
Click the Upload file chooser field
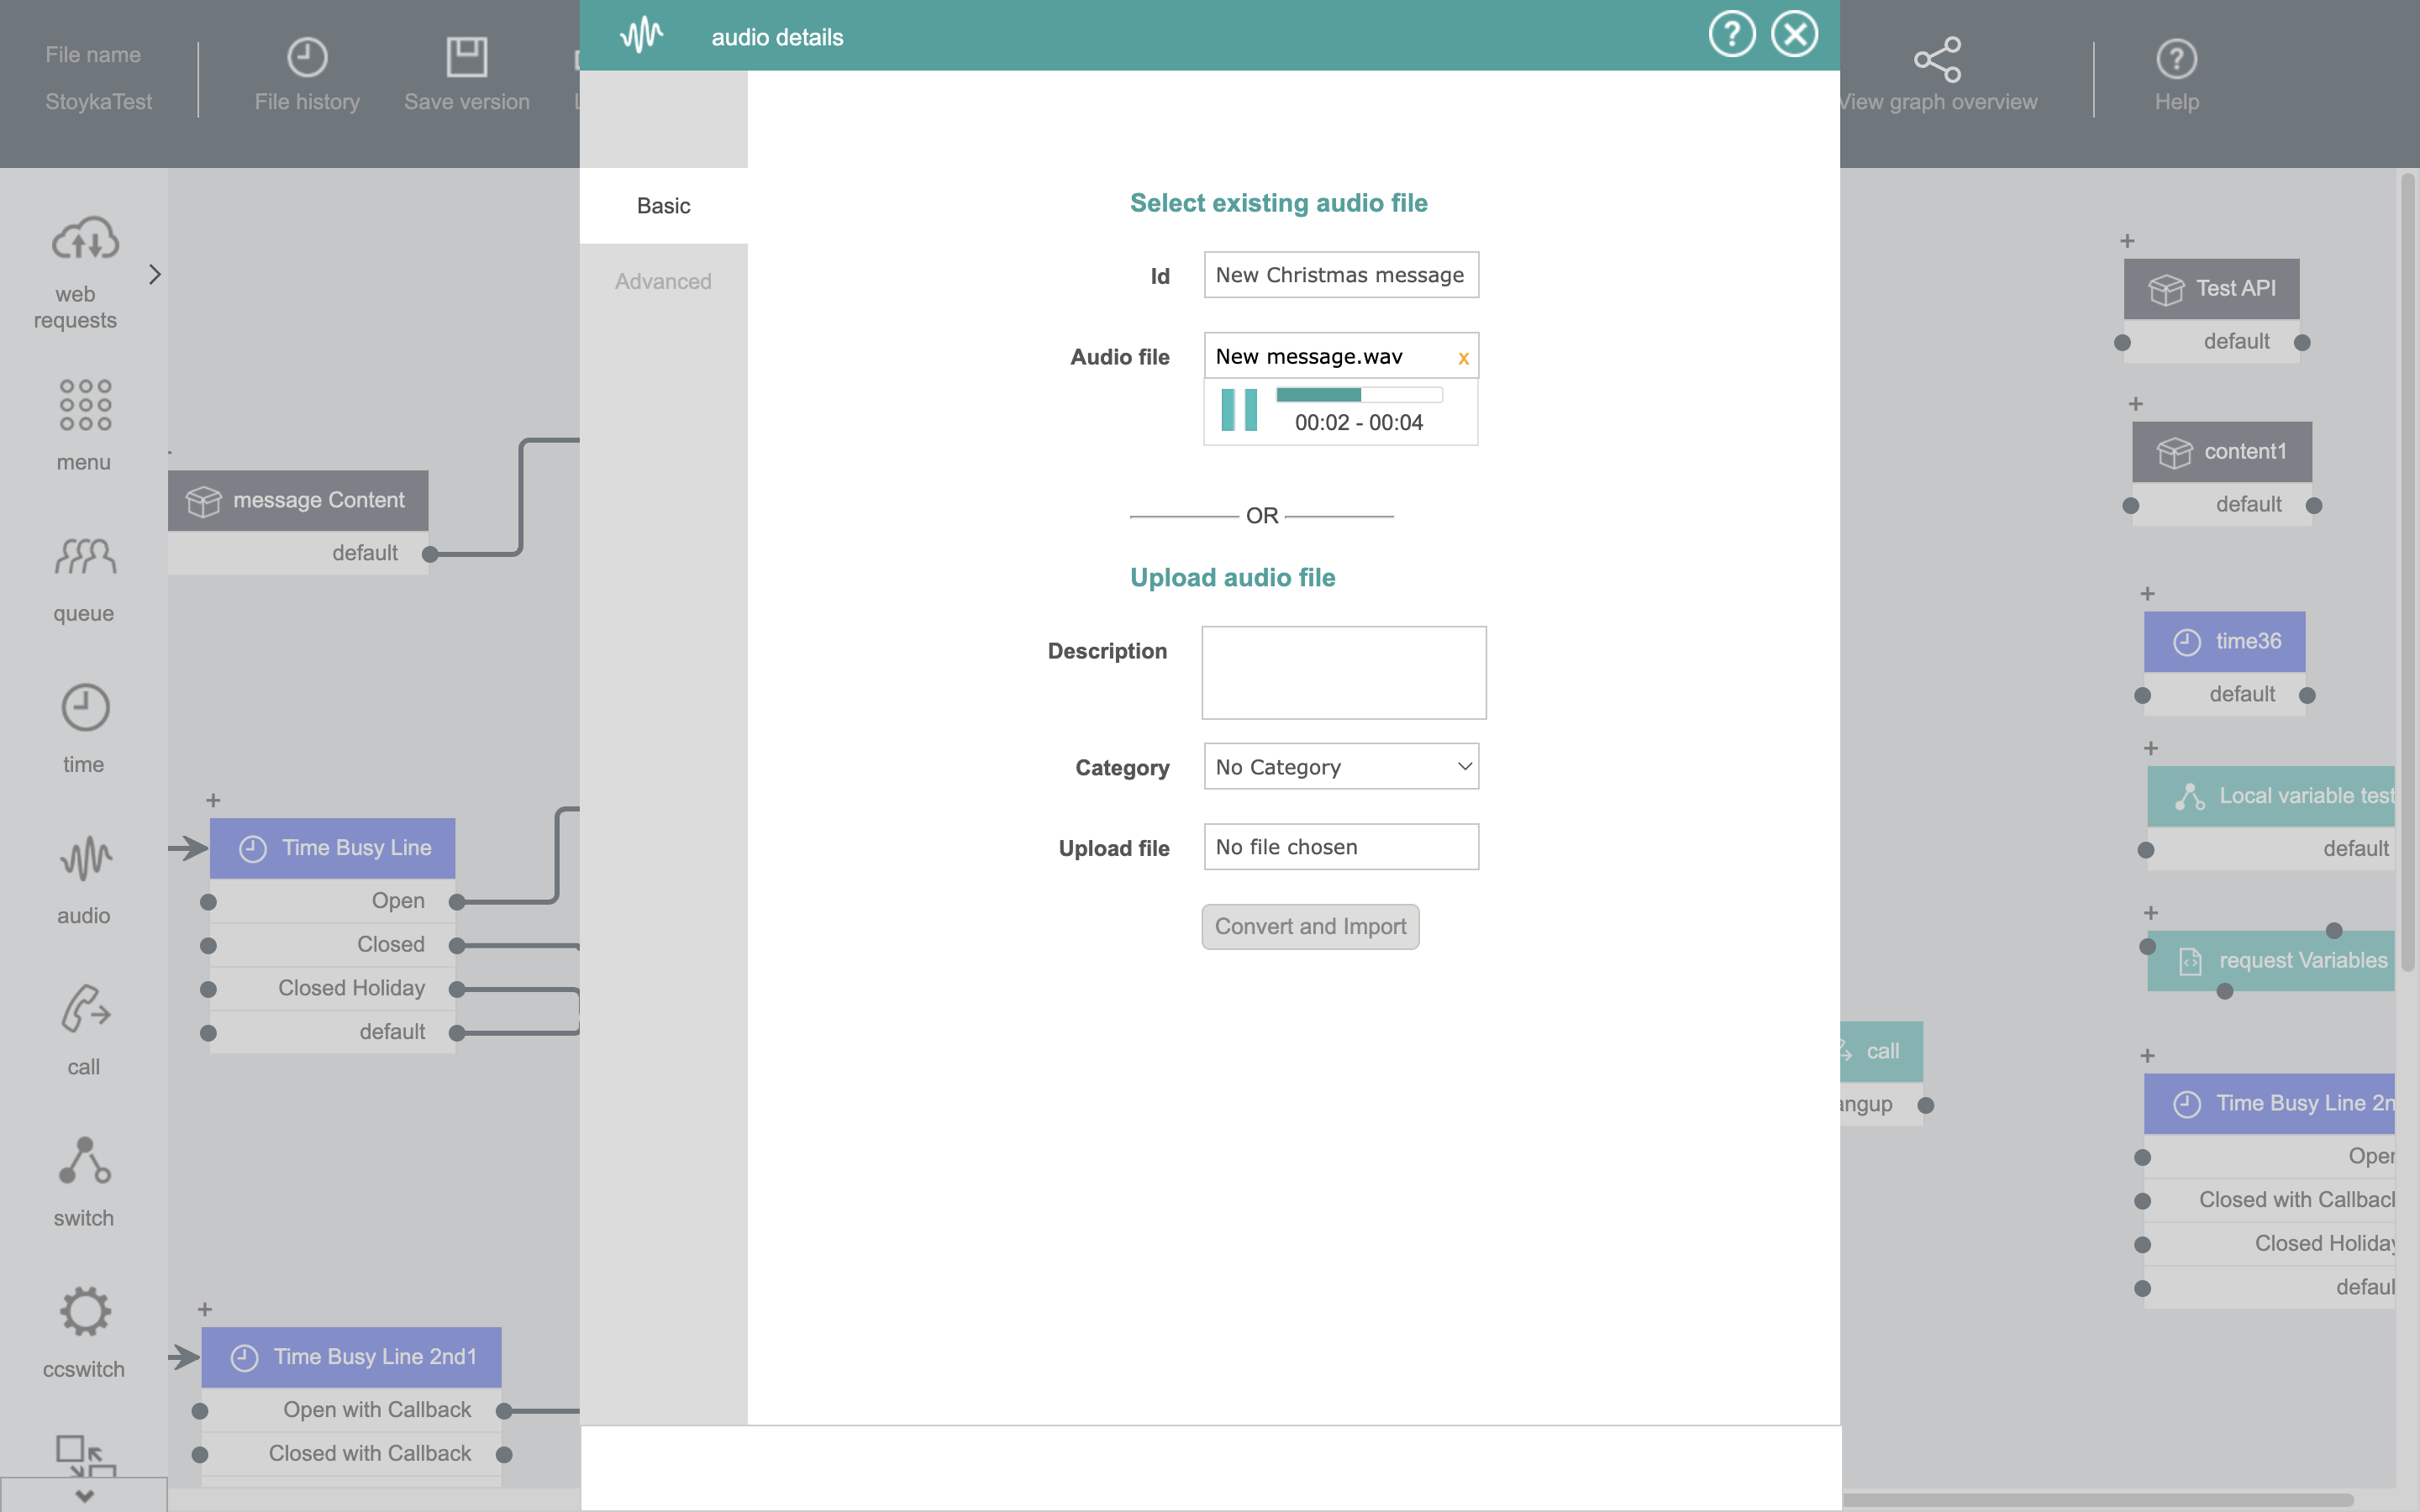pos(1340,847)
